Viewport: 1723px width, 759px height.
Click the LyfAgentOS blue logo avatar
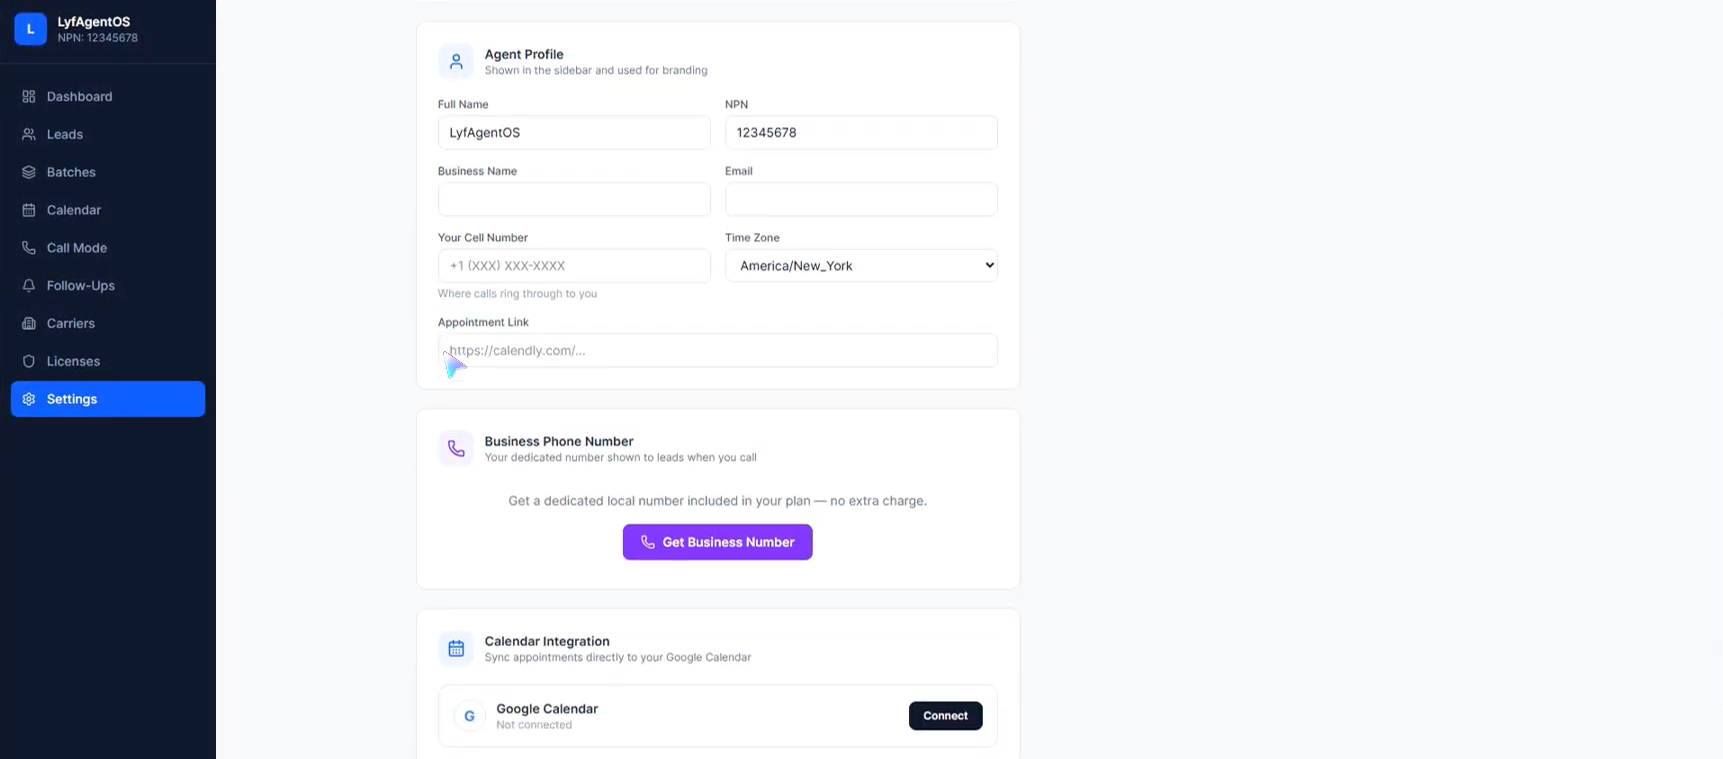click(x=30, y=29)
